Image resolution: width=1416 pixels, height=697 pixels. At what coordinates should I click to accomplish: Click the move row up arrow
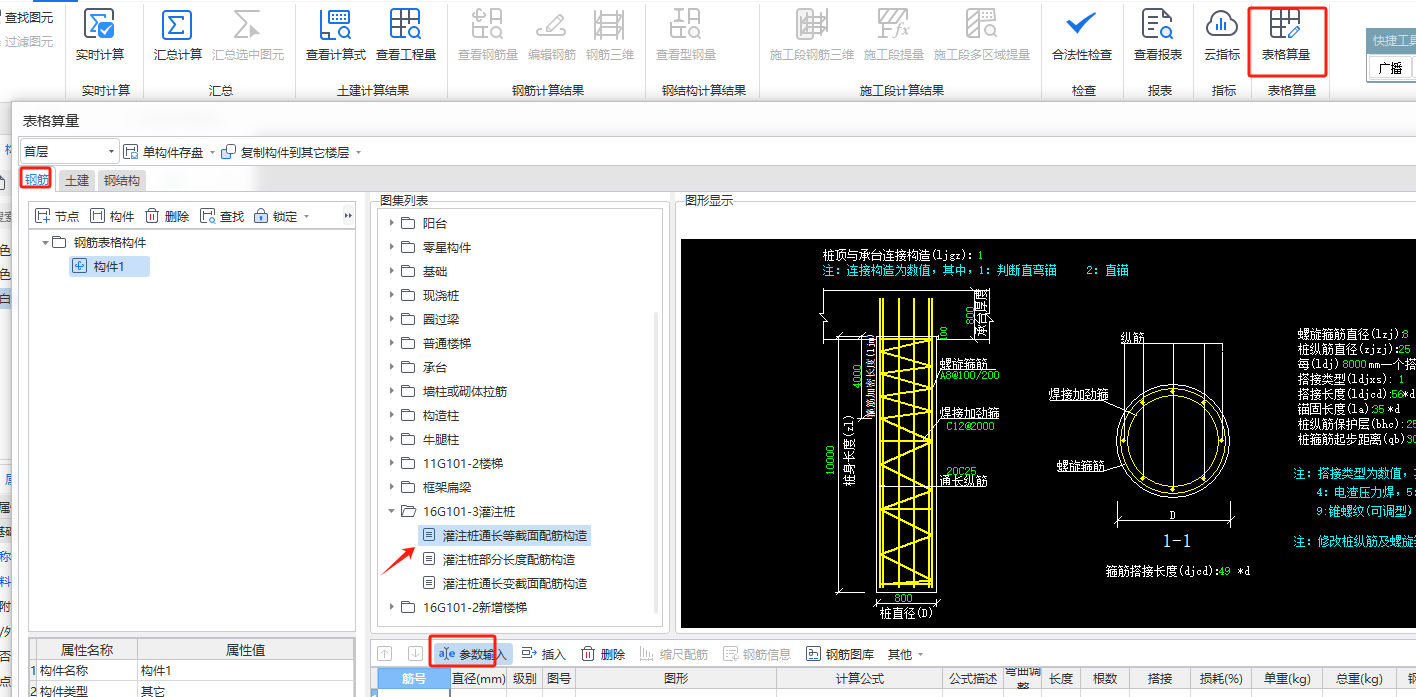(385, 654)
